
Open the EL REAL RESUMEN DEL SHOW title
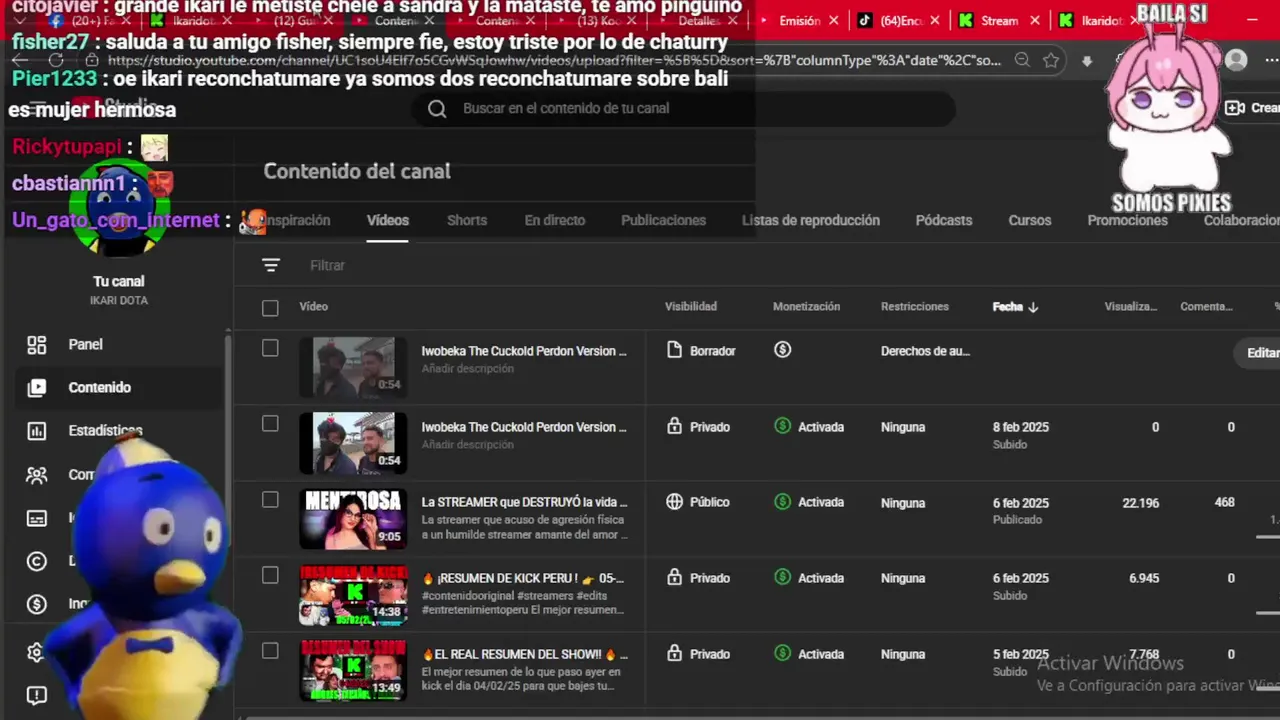tap(524, 654)
